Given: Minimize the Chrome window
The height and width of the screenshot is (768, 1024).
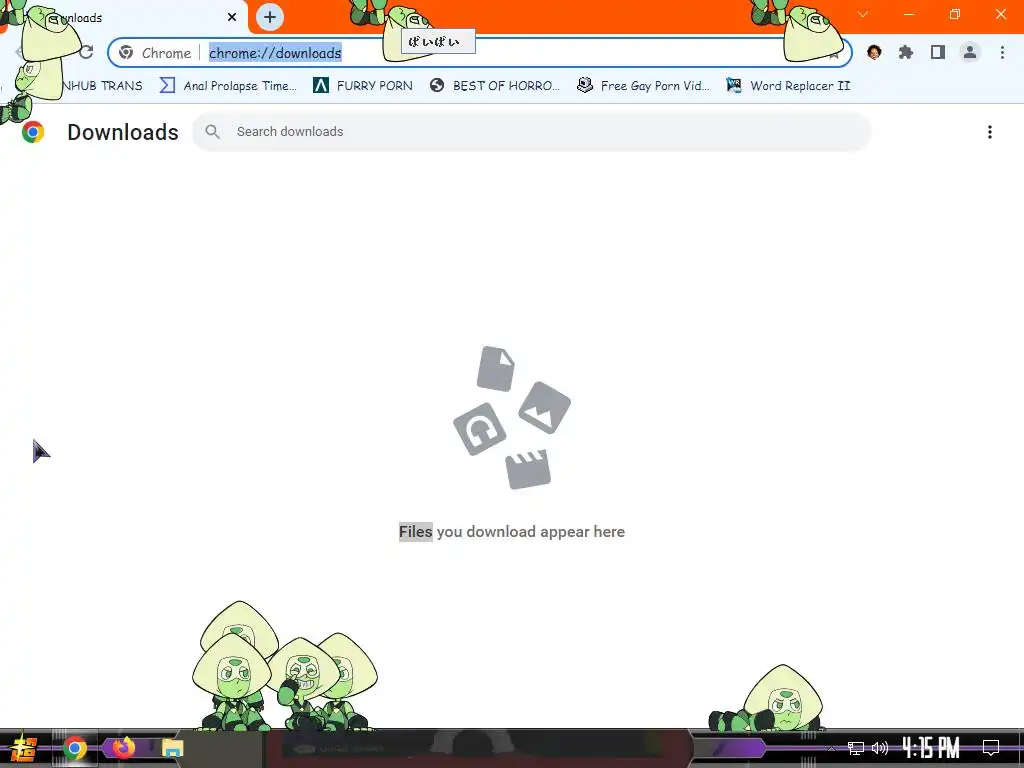Looking at the screenshot, I should click(909, 14).
